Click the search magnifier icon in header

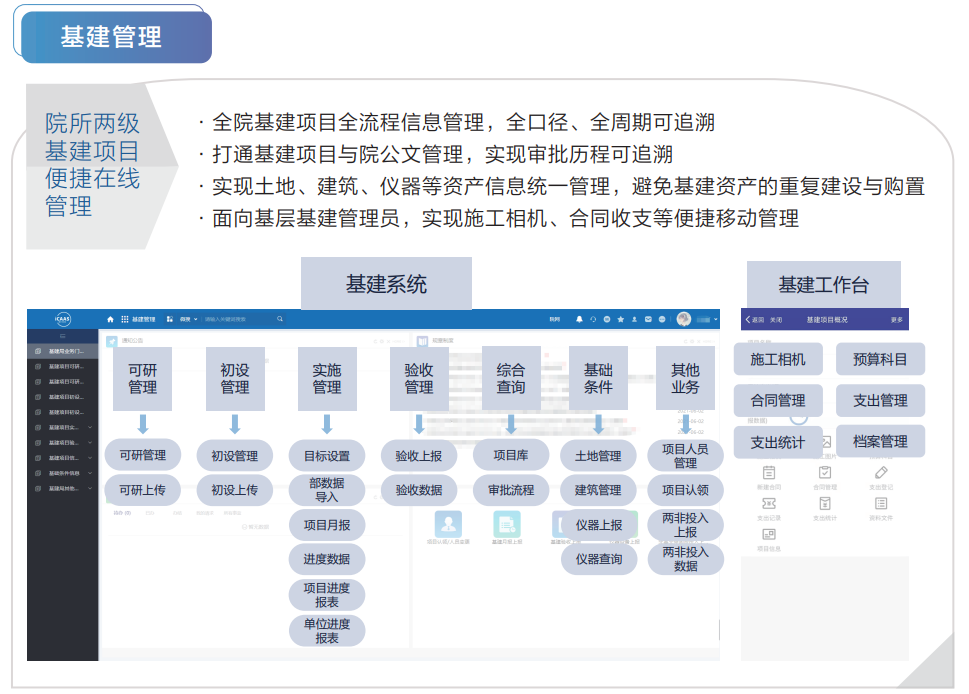(280, 319)
